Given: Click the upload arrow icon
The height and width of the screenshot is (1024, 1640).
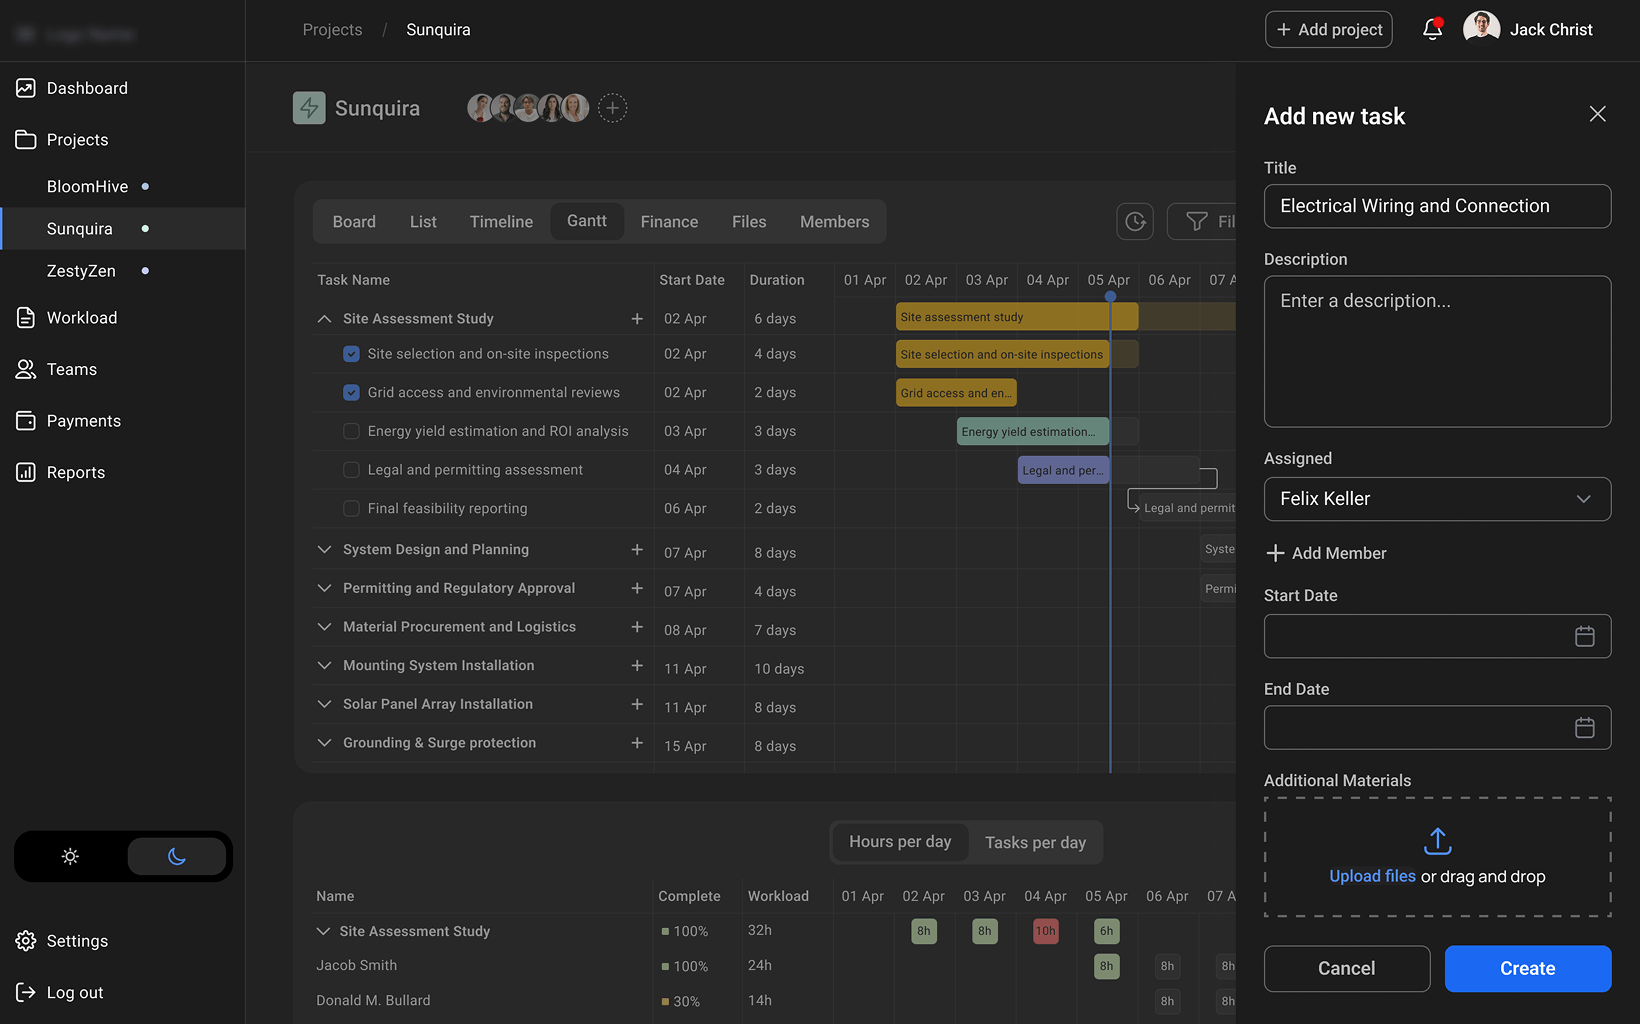Looking at the screenshot, I should tap(1438, 841).
